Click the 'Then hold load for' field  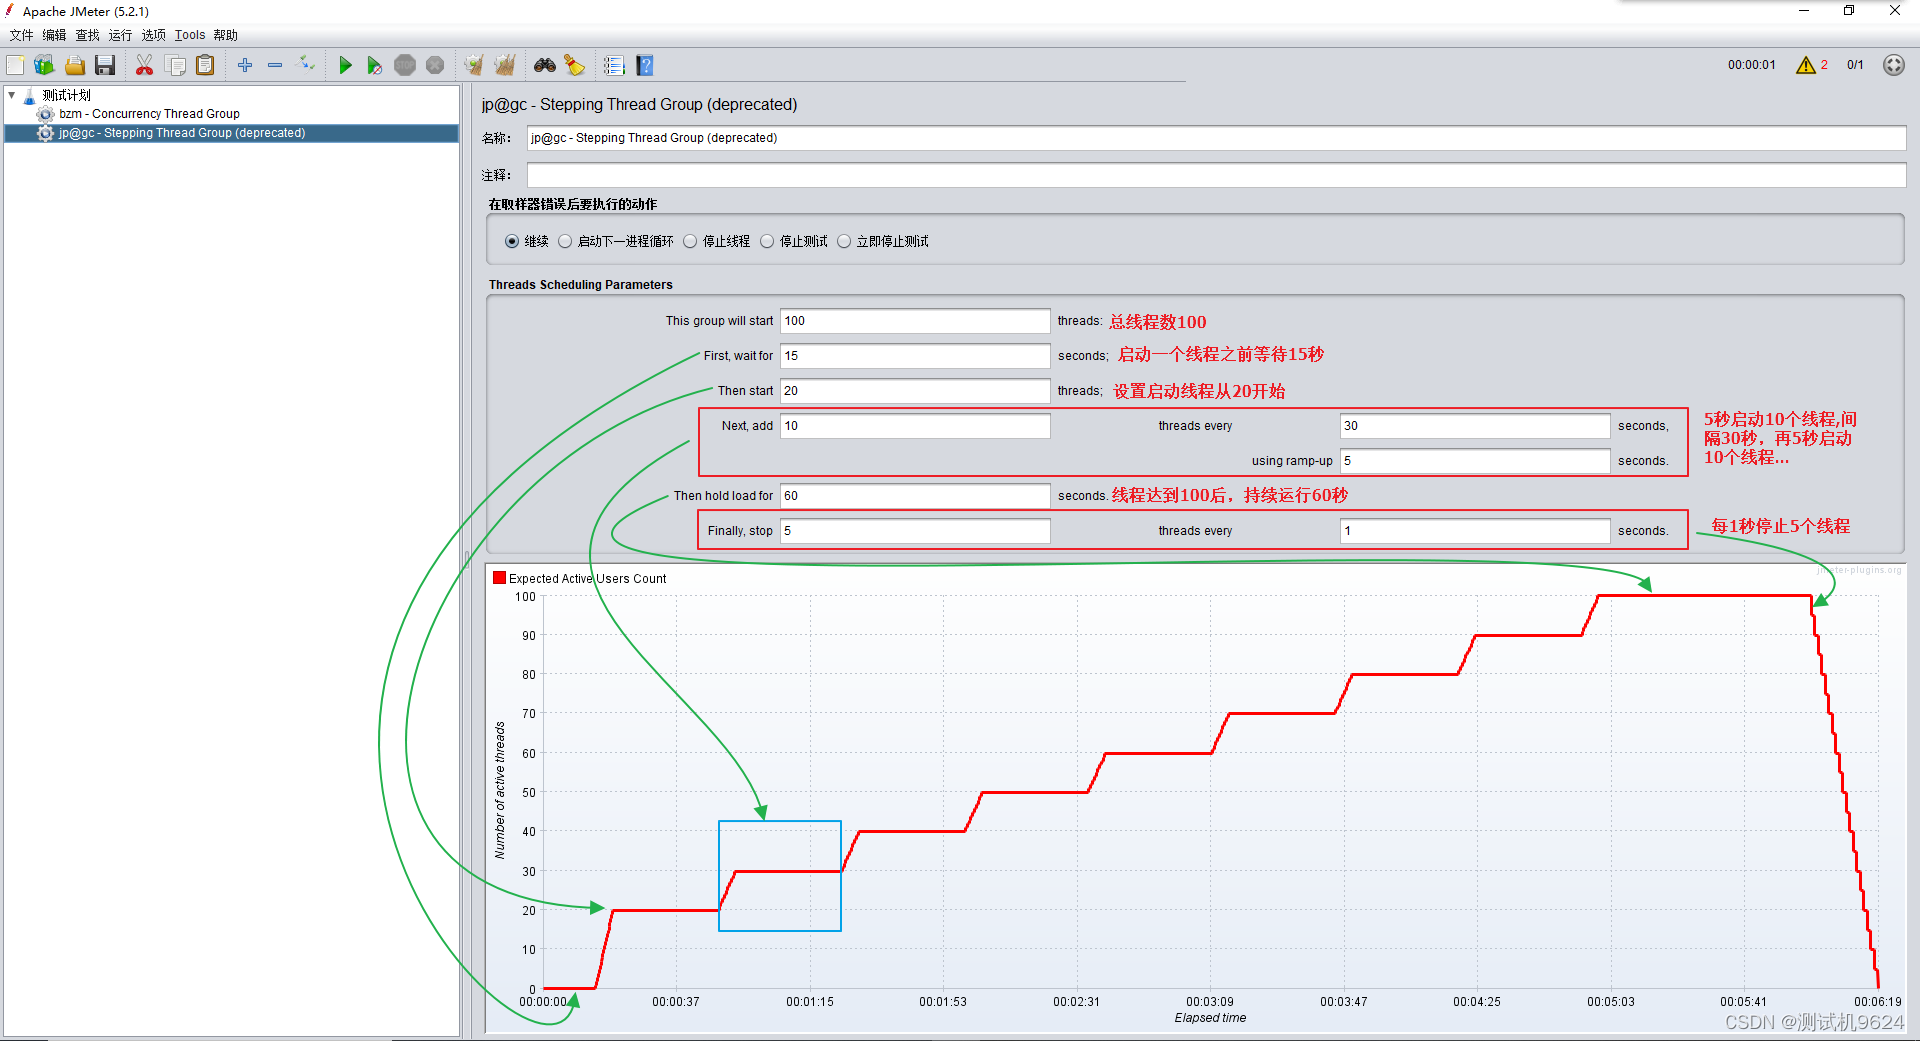pos(915,496)
